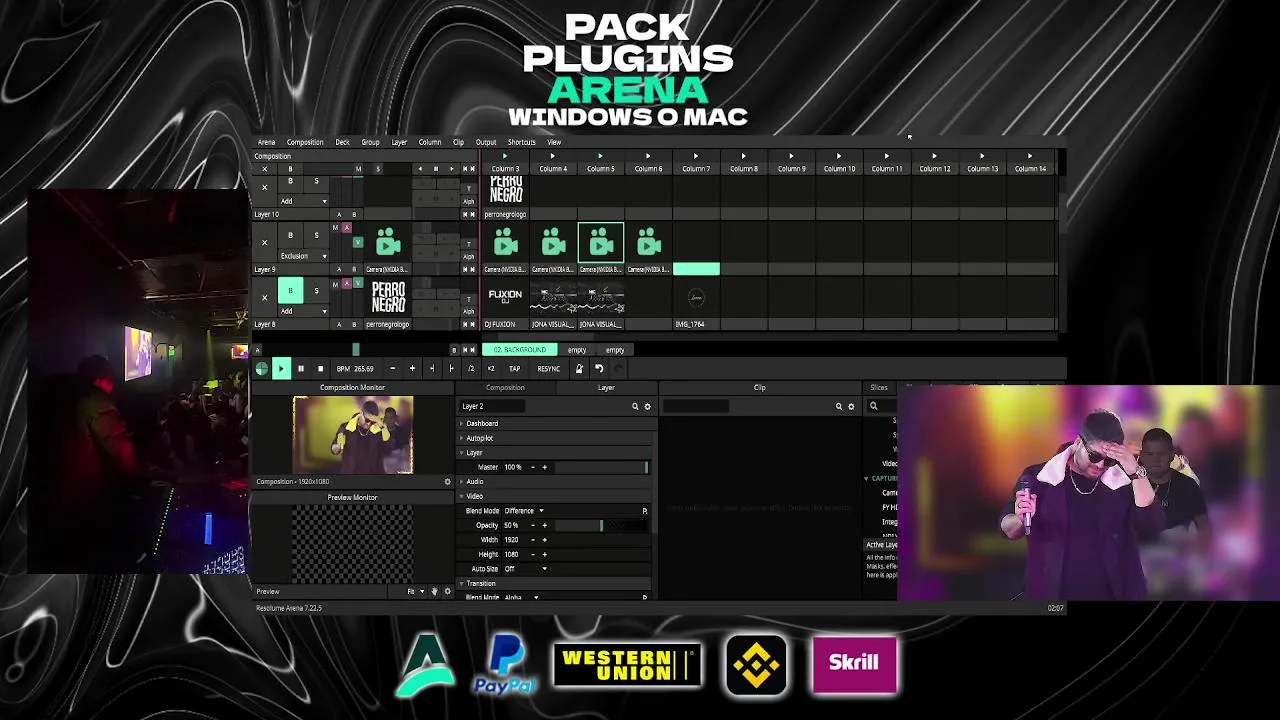Toggle Solo S on Layer 9
This screenshot has height=720, width=1280.
316,236
